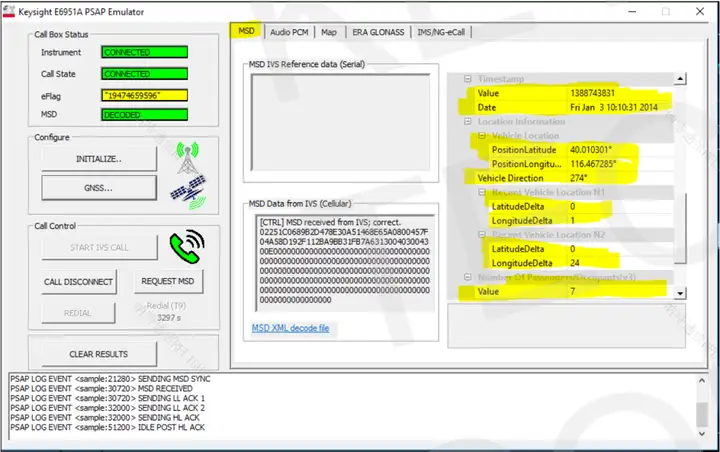Select the Vehicle Direction 274° row
Image resolution: width=720 pixels, height=452 pixels.
(574, 178)
